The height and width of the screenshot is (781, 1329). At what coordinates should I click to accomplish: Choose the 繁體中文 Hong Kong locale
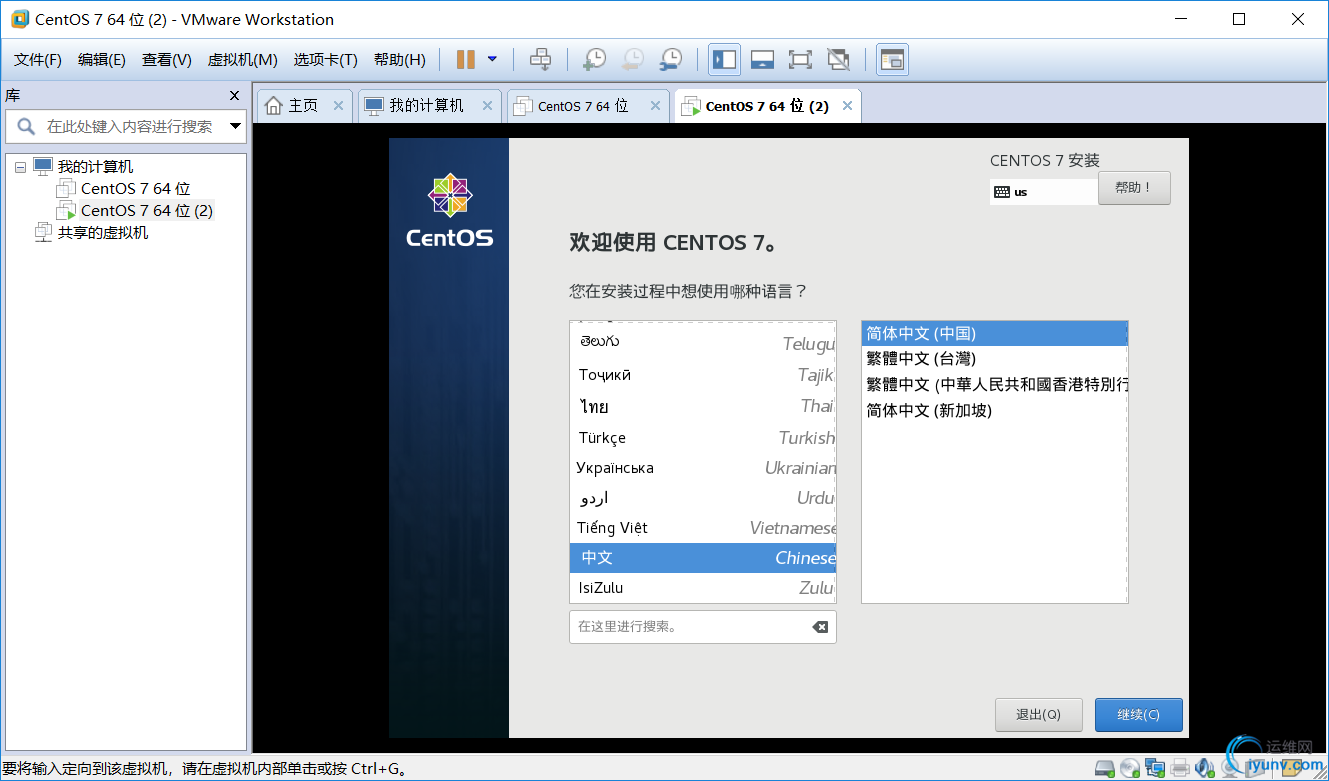994,385
